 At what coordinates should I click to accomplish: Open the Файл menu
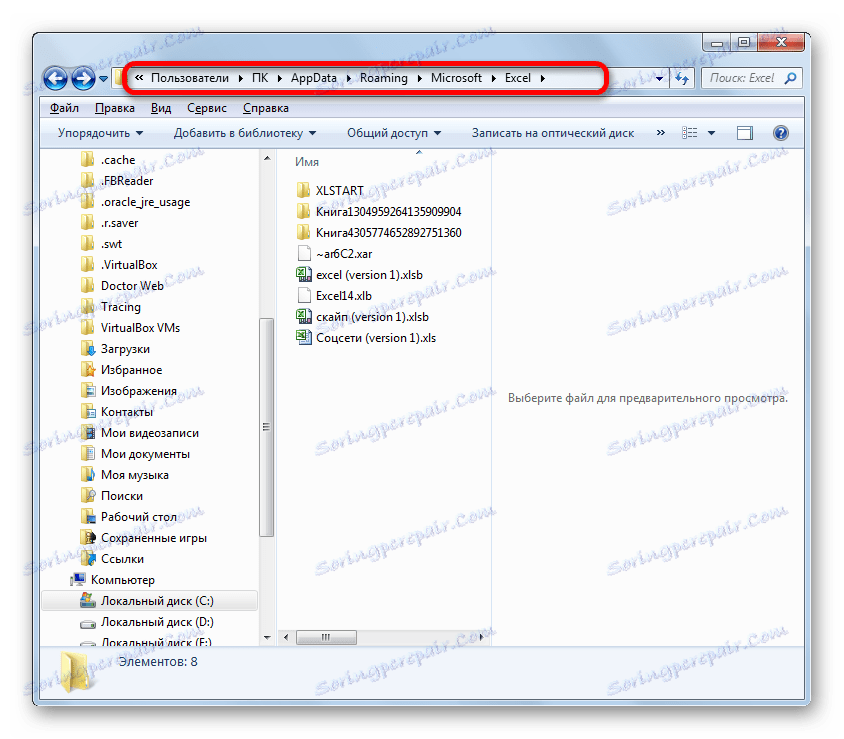tap(64, 108)
